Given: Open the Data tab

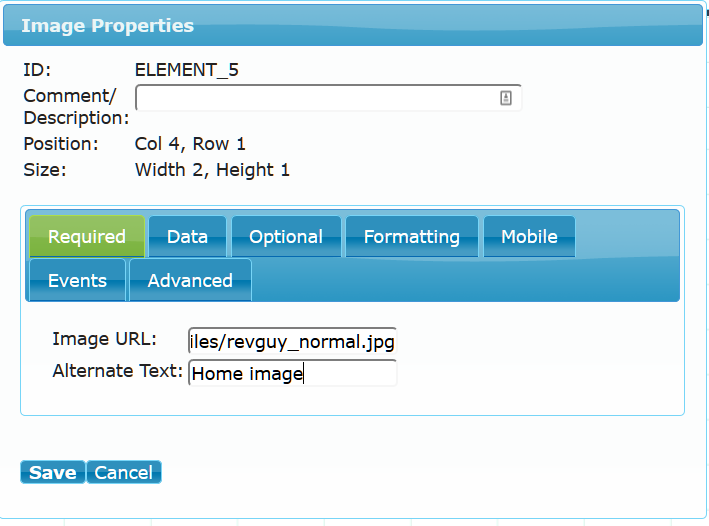Looking at the screenshot, I should (x=187, y=237).
